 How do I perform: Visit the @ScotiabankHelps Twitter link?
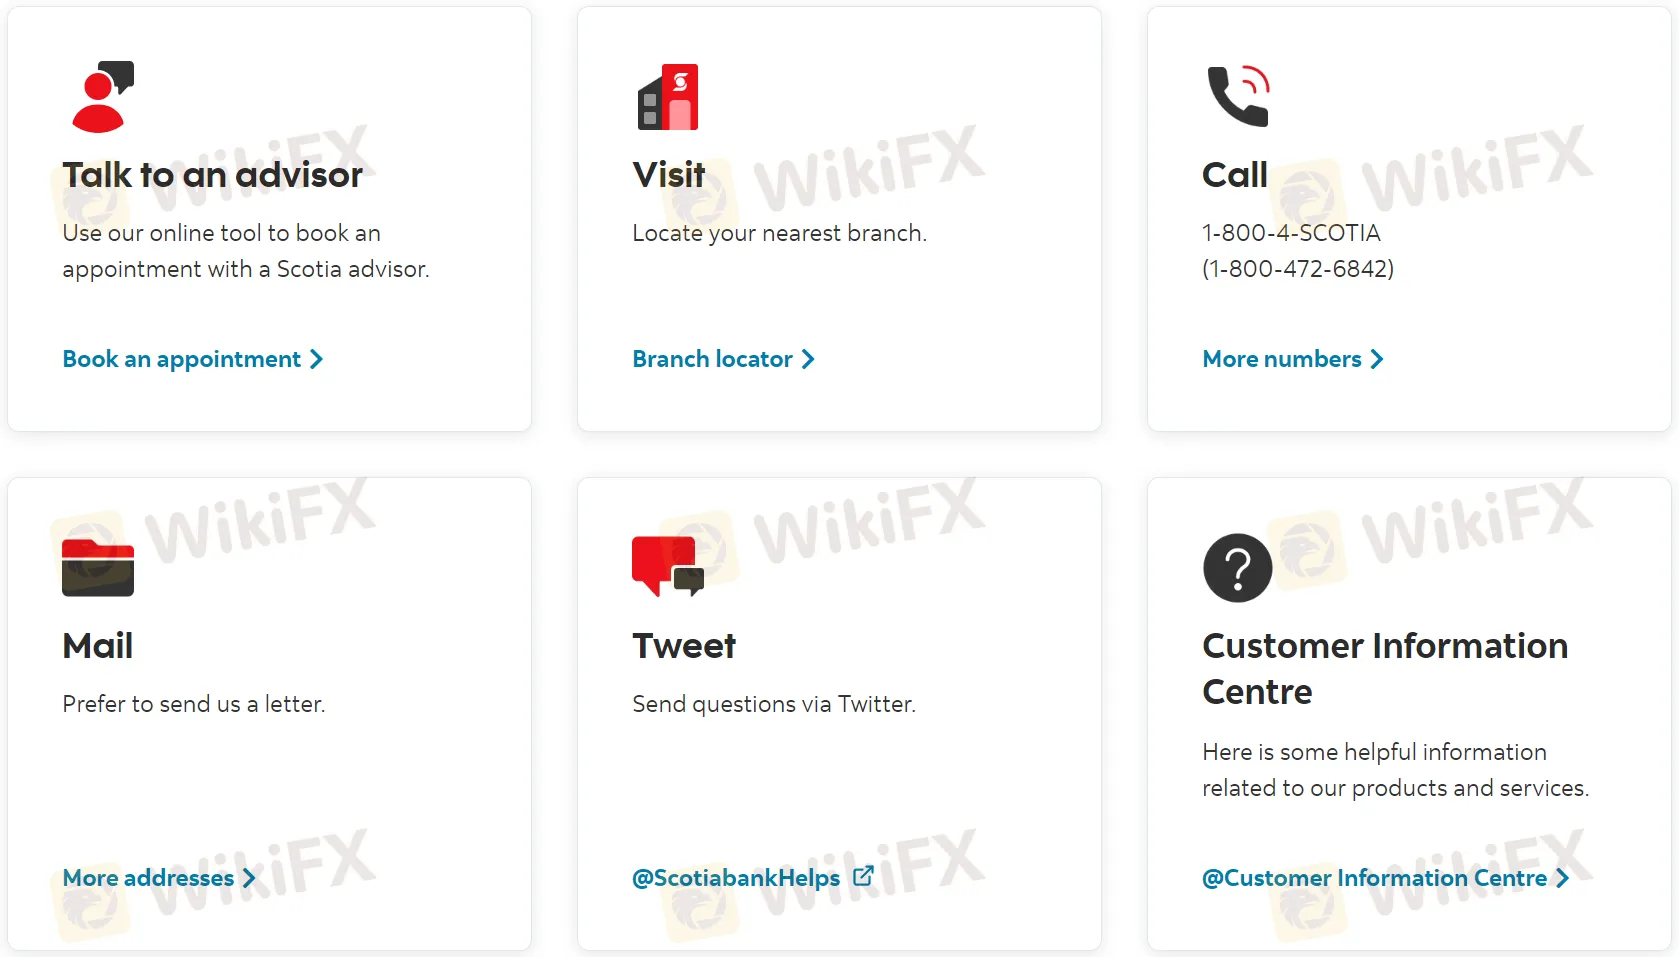(x=736, y=878)
